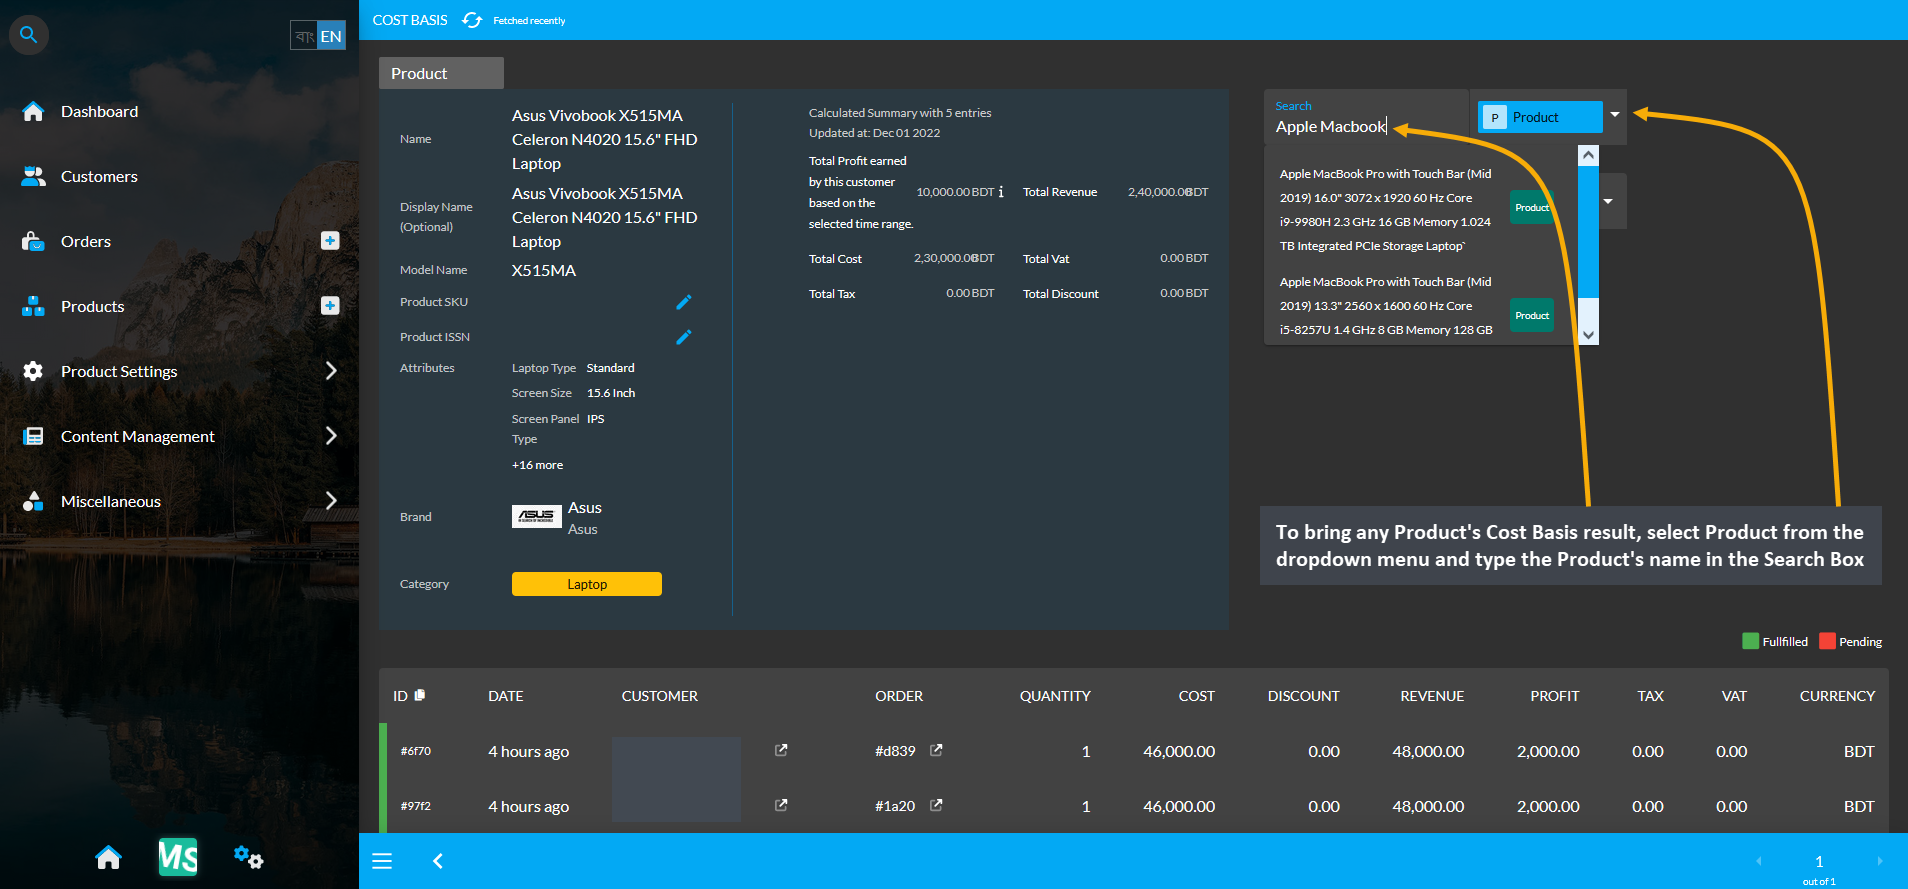Click the ID #6f70 cell
The image size is (1908, 889).
click(415, 751)
